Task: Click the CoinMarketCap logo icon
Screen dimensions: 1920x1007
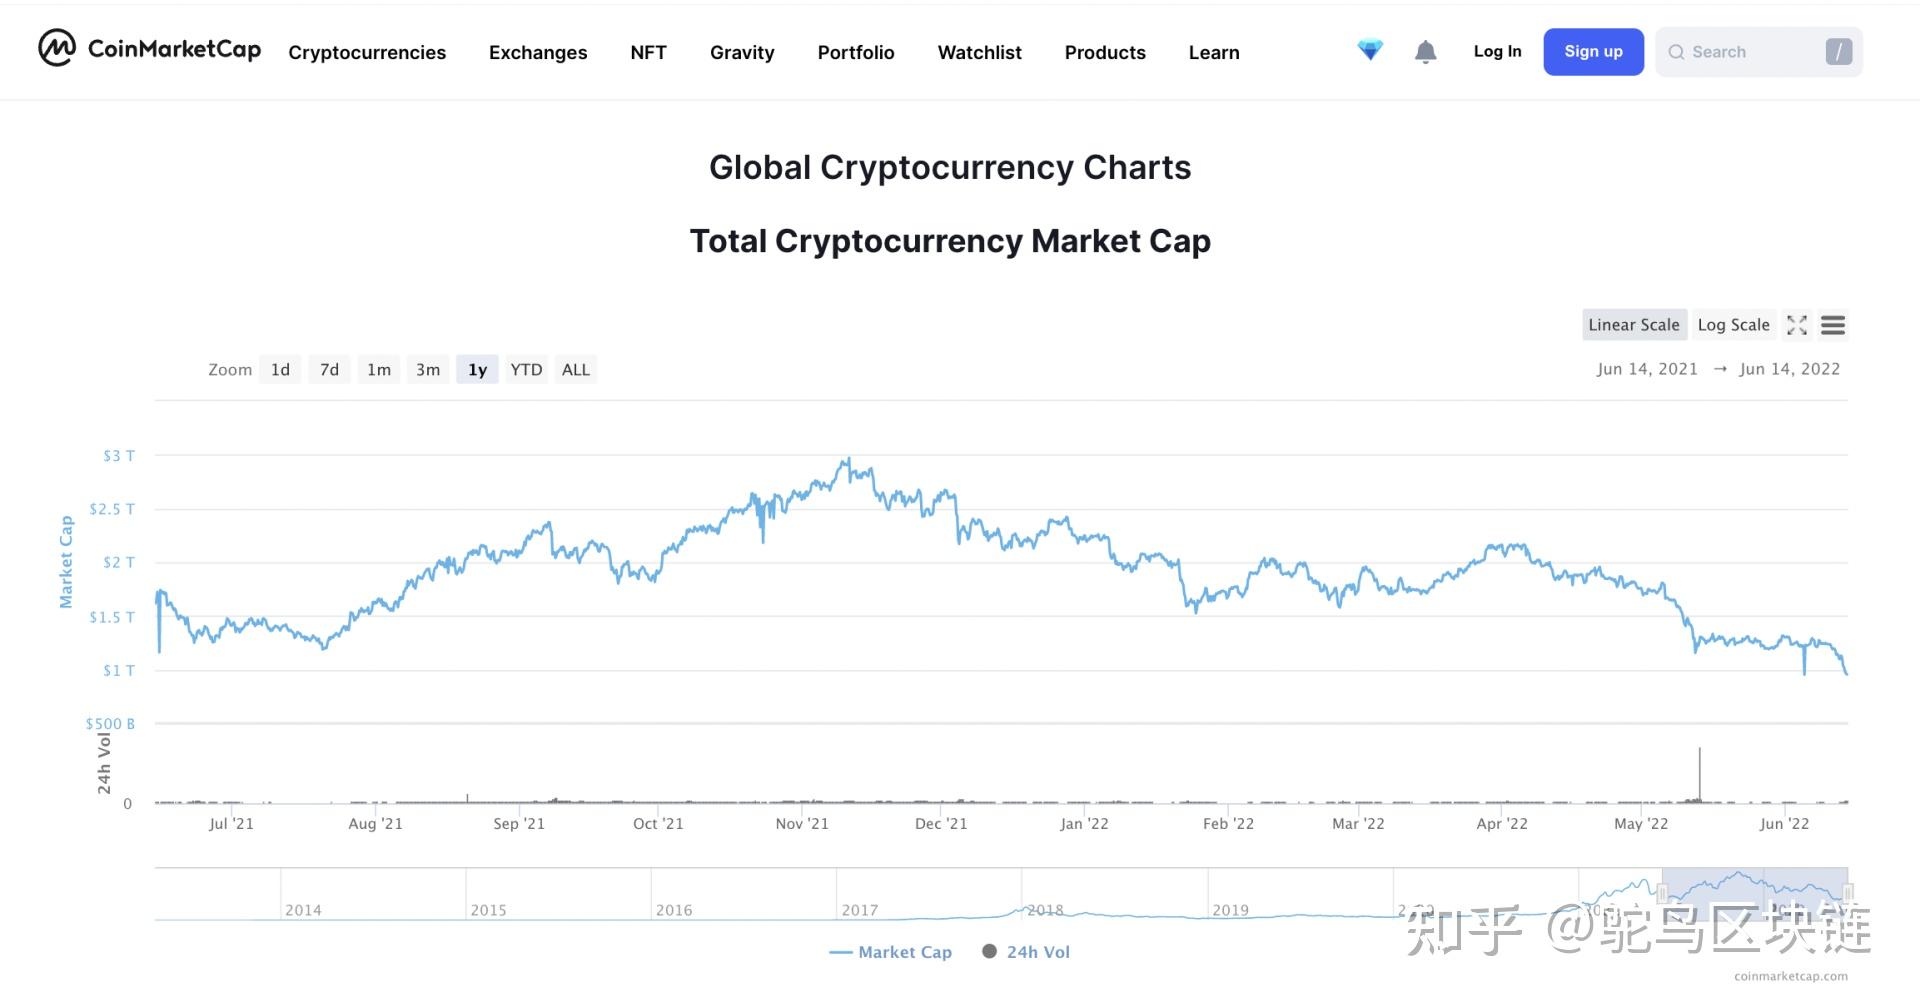Action: pyautogui.click(x=57, y=48)
